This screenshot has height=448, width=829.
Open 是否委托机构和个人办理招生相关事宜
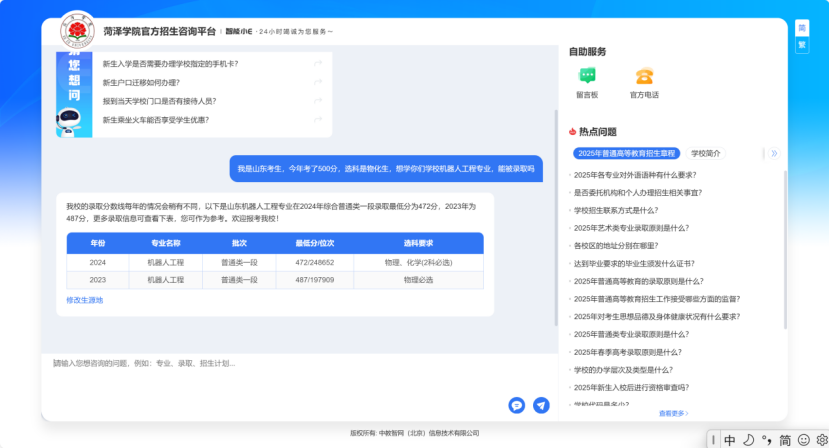[638, 193]
